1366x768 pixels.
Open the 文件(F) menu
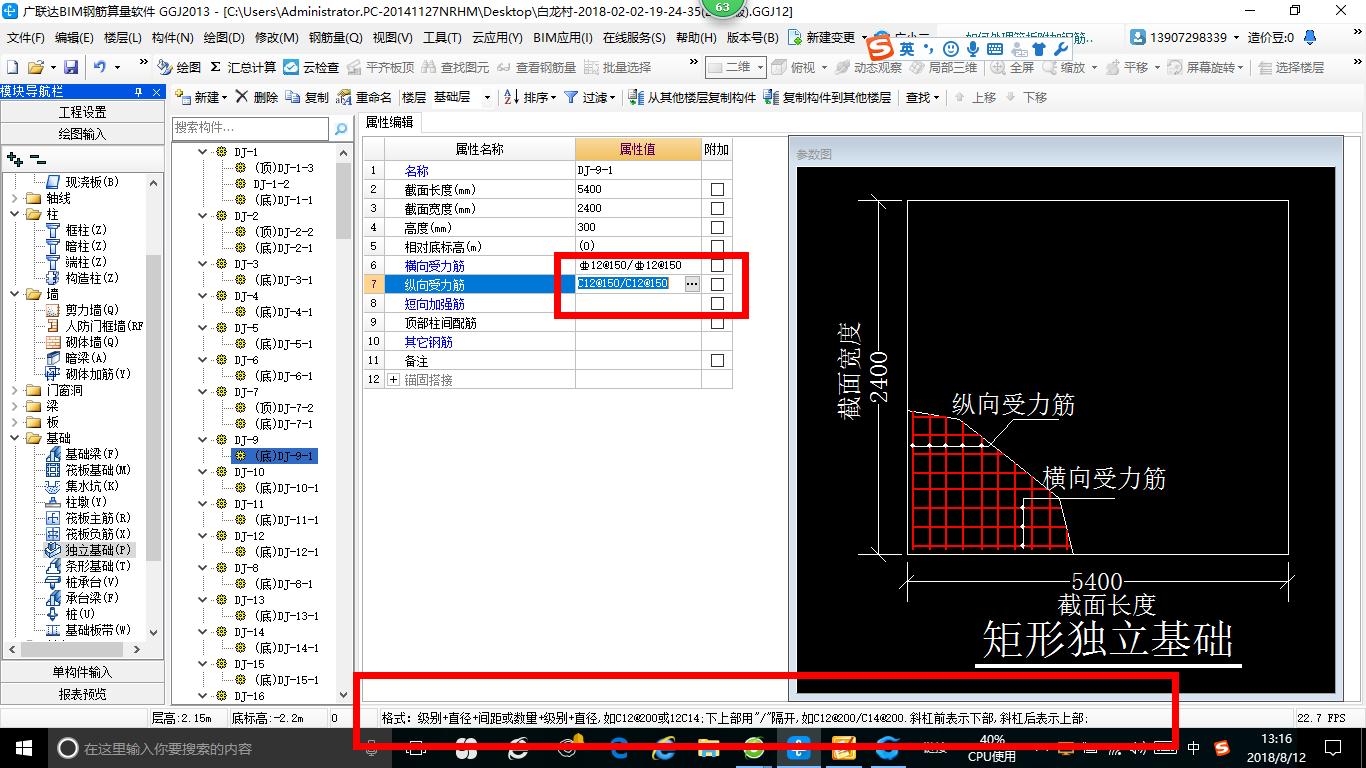point(26,38)
